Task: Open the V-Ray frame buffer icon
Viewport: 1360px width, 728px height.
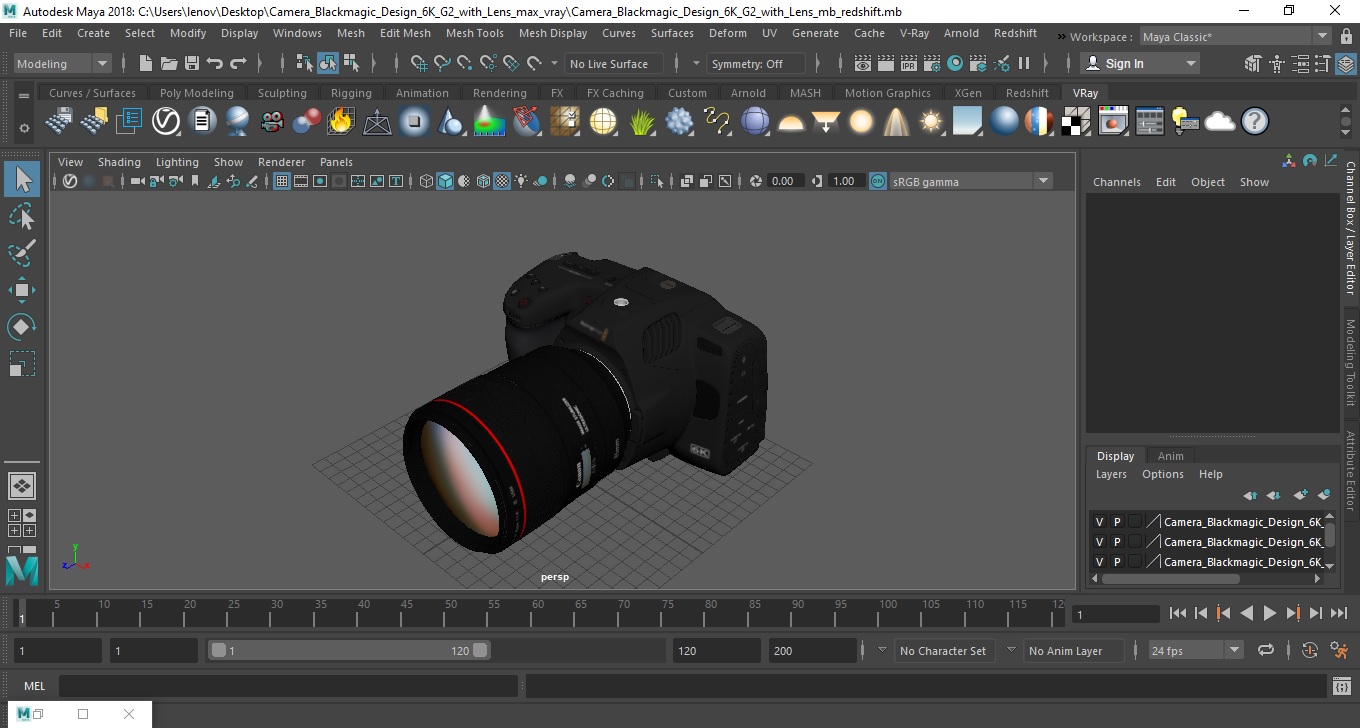Action: tap(1114, 122)
